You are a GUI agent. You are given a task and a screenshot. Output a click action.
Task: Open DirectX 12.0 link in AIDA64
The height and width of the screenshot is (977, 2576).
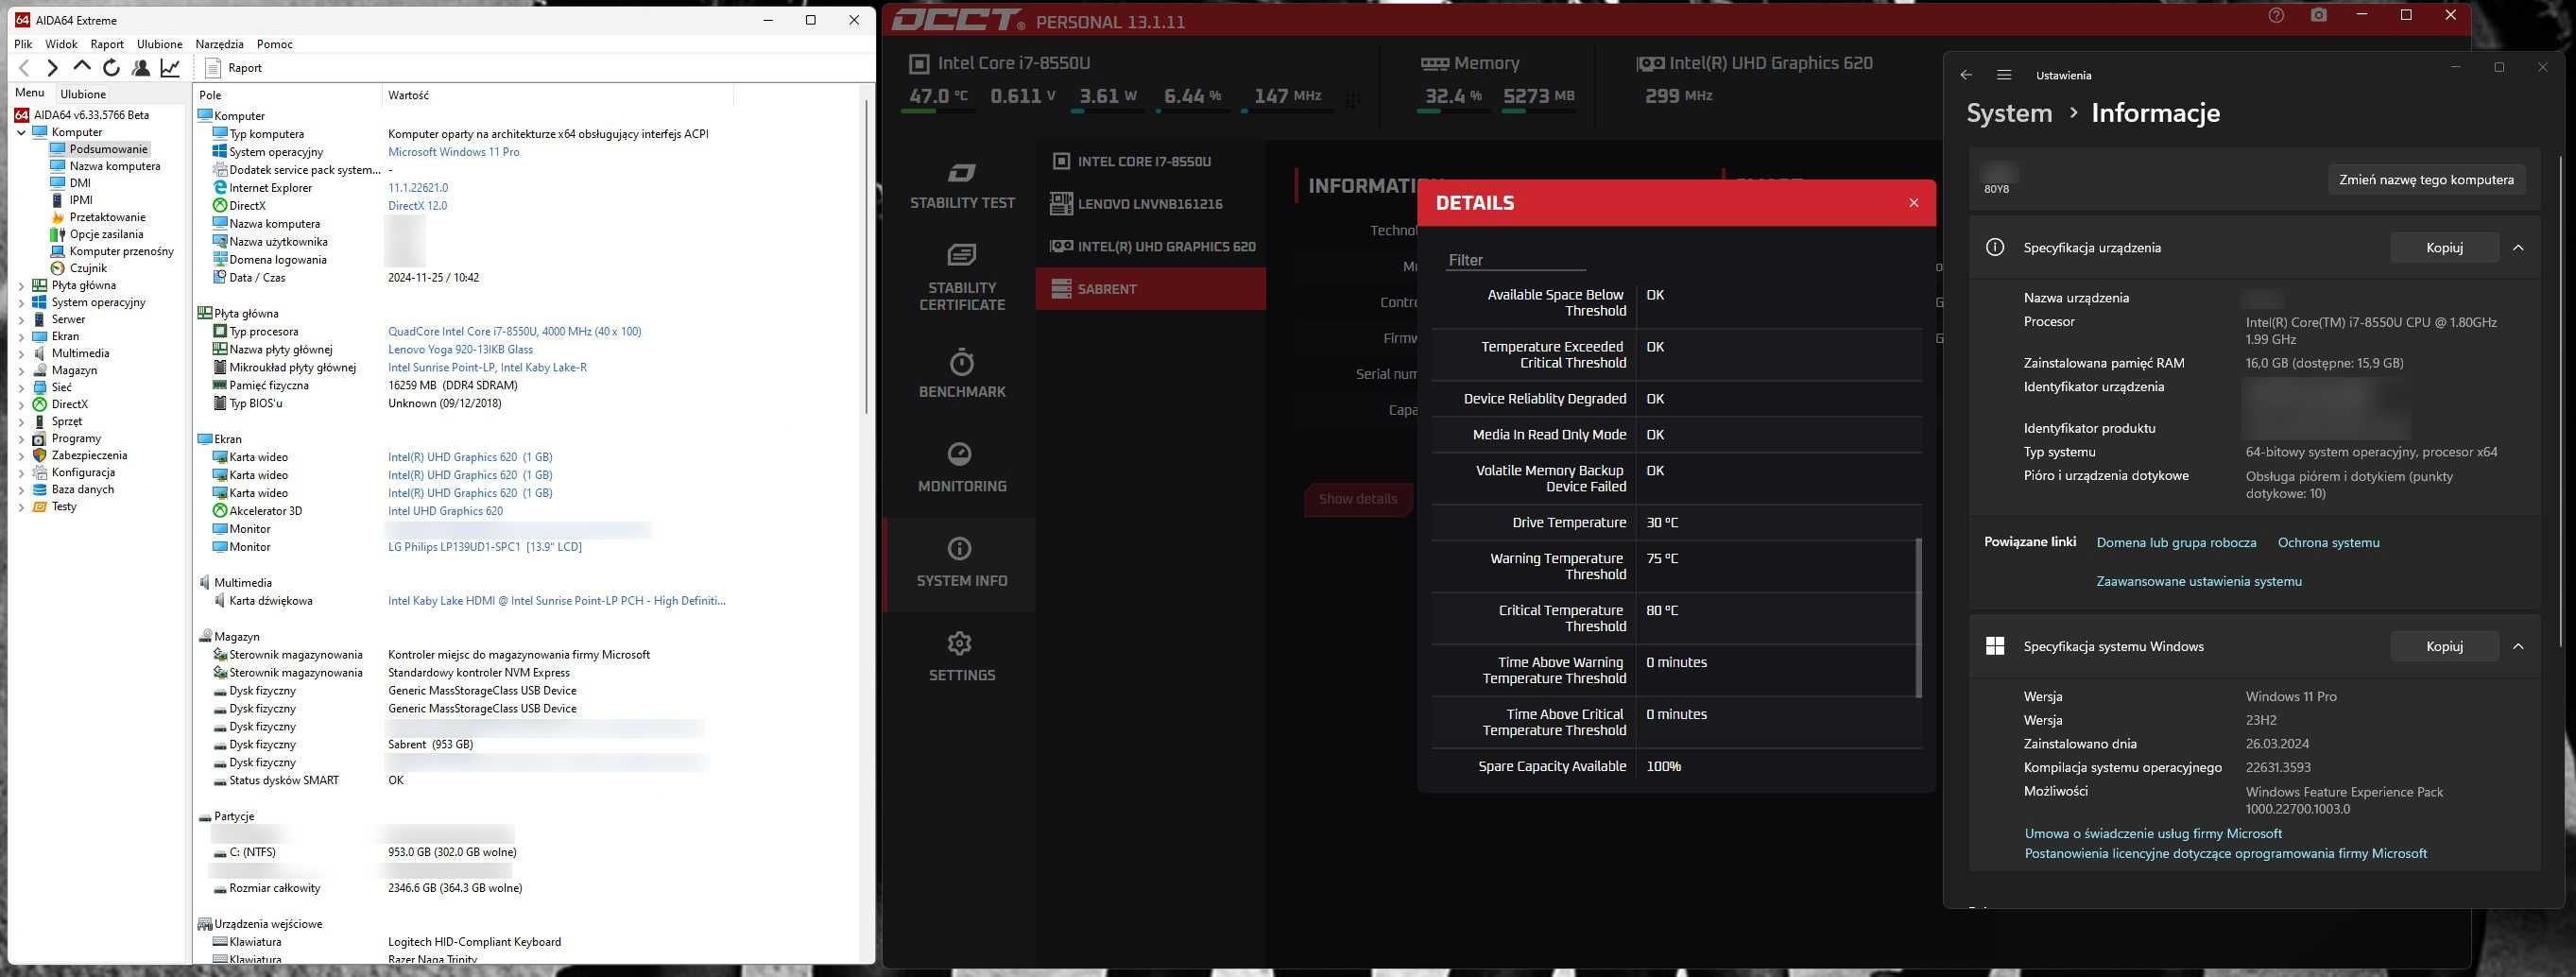pyautogui.click(x=417, y=206)
